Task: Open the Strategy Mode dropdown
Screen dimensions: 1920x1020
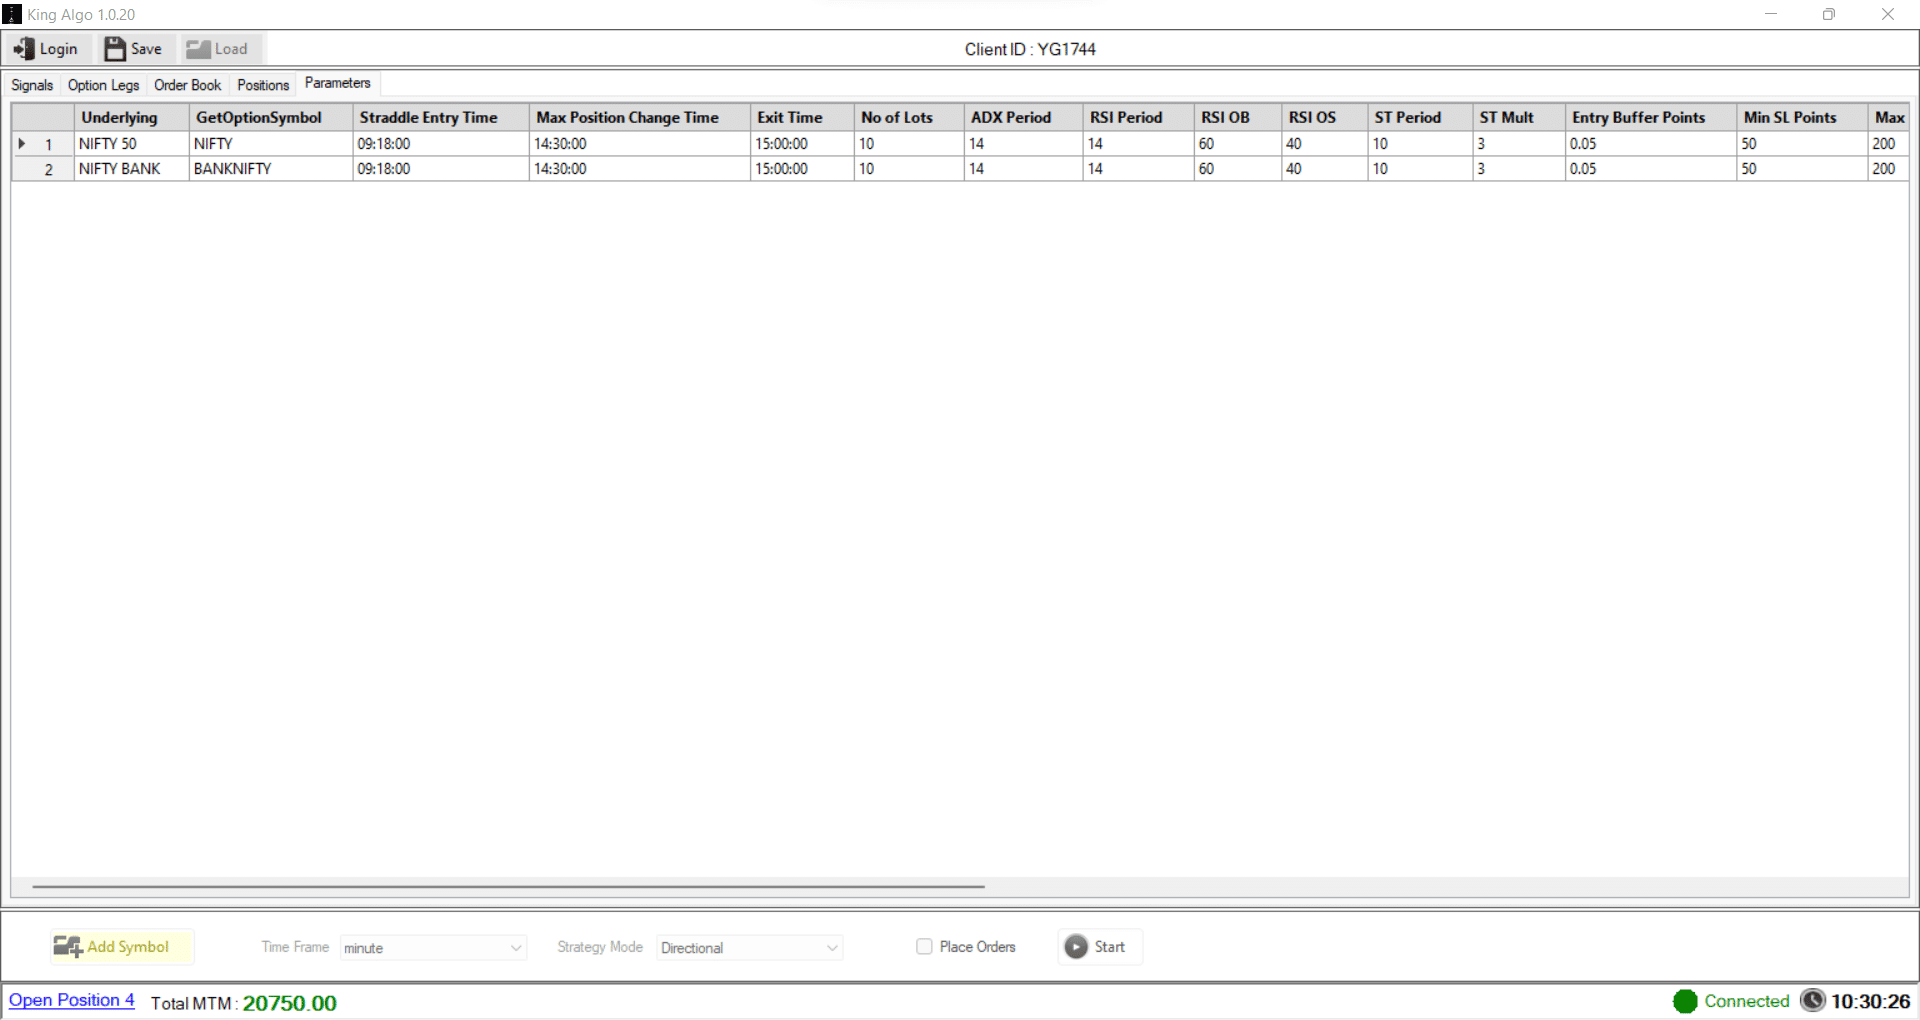Action: 749,948
